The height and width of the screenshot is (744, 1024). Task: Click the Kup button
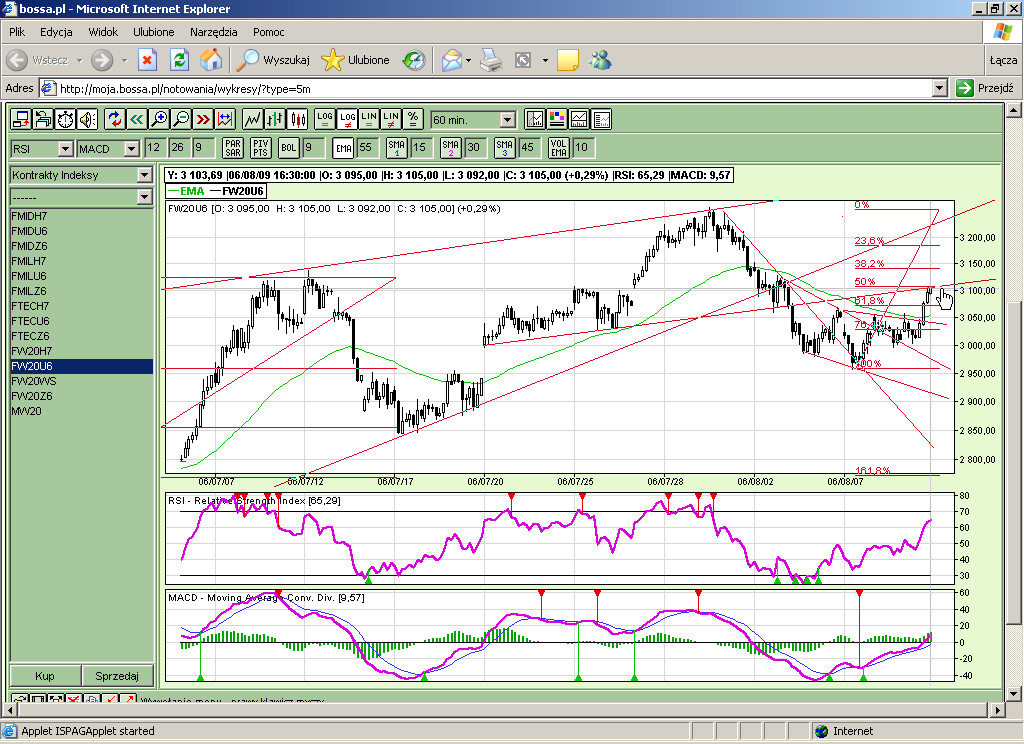point(45,676)
